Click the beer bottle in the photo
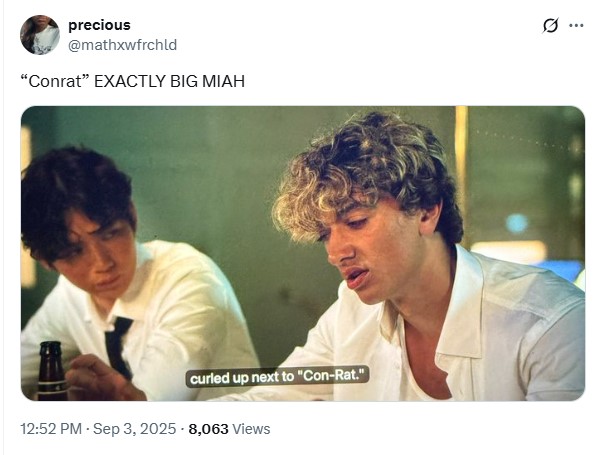 (x=52, y=370)
